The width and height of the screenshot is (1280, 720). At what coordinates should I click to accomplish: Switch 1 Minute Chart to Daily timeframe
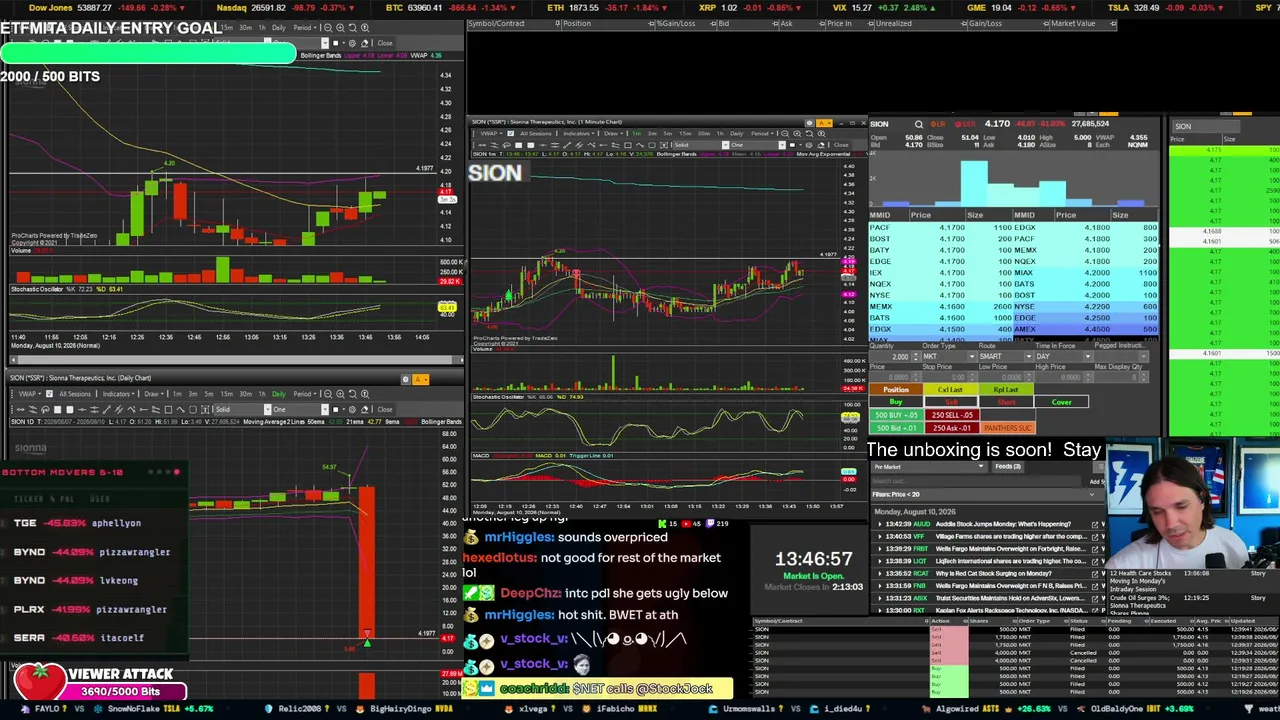(736, 134)
